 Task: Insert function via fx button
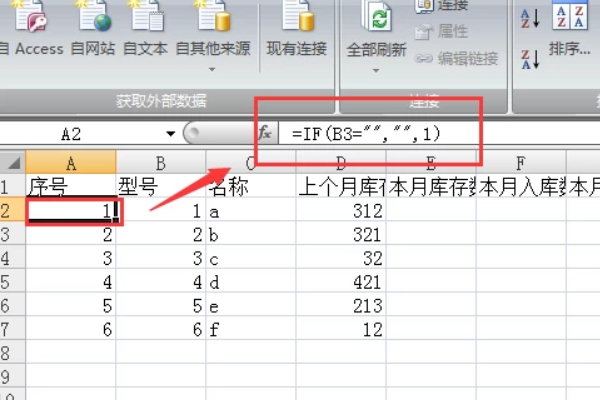pos(265,133)
